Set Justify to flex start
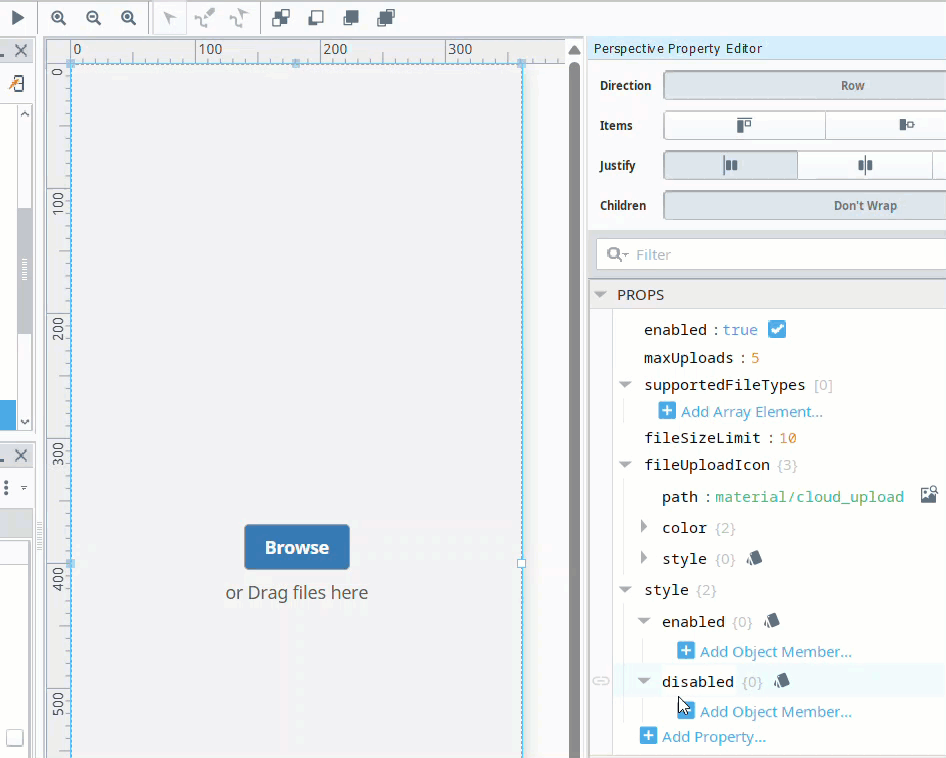 click(731, 165)
